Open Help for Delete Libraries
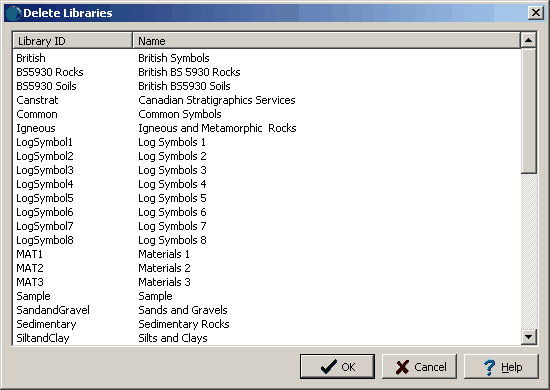Screen dimensions: 550x390 coord(501,367)
